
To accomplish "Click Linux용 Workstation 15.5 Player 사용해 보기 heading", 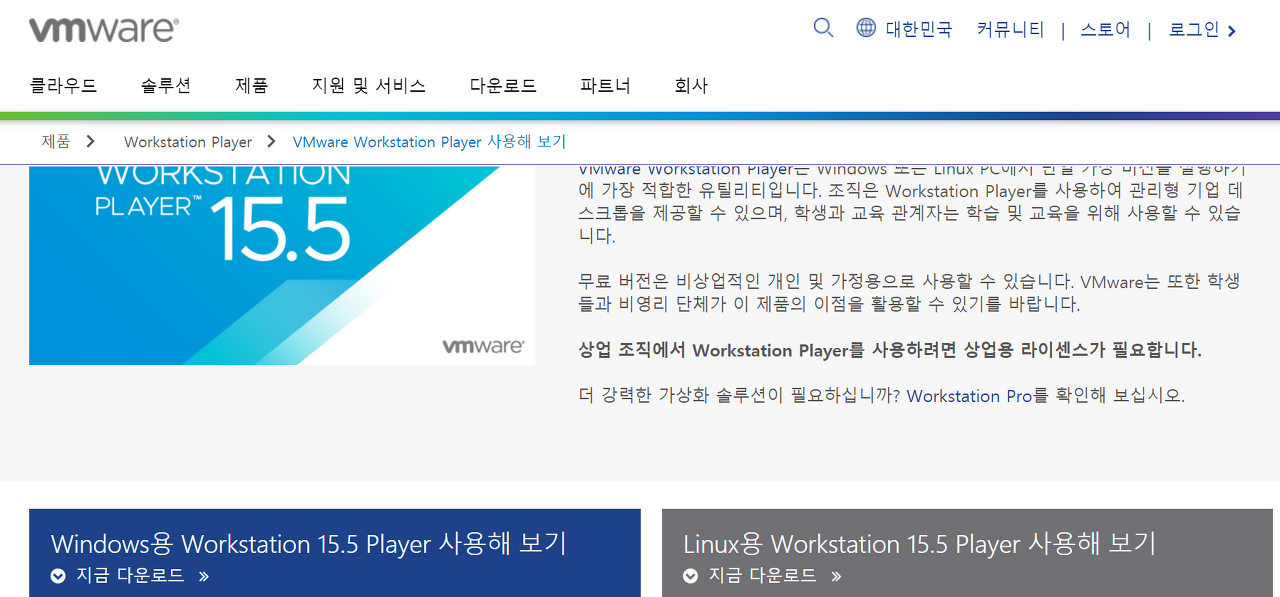I will (920, 544).
